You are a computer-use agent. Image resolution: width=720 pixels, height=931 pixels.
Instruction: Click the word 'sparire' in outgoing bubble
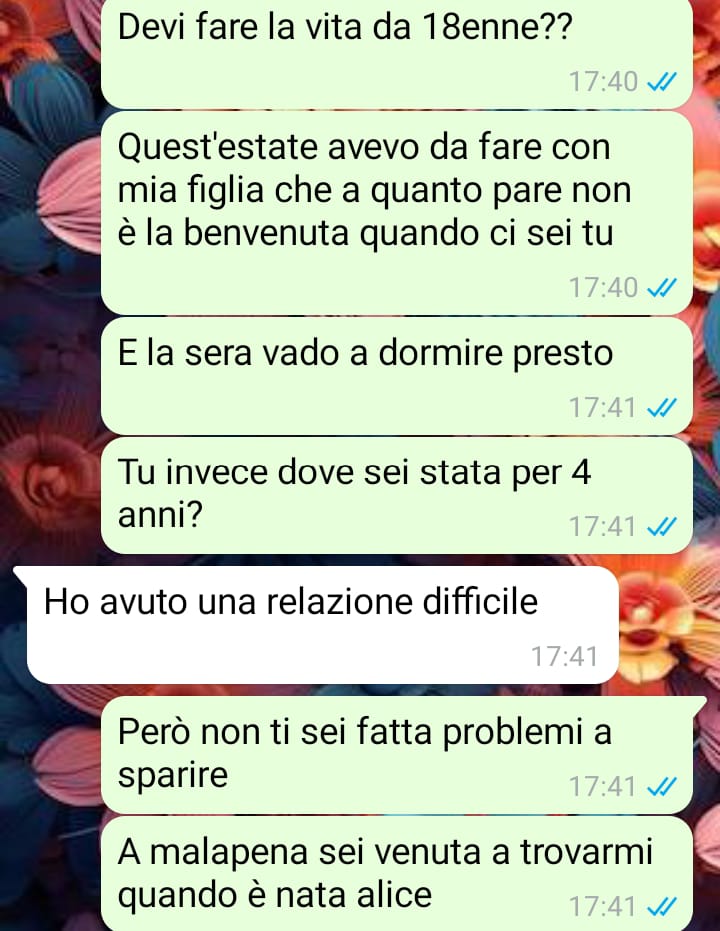173,775
